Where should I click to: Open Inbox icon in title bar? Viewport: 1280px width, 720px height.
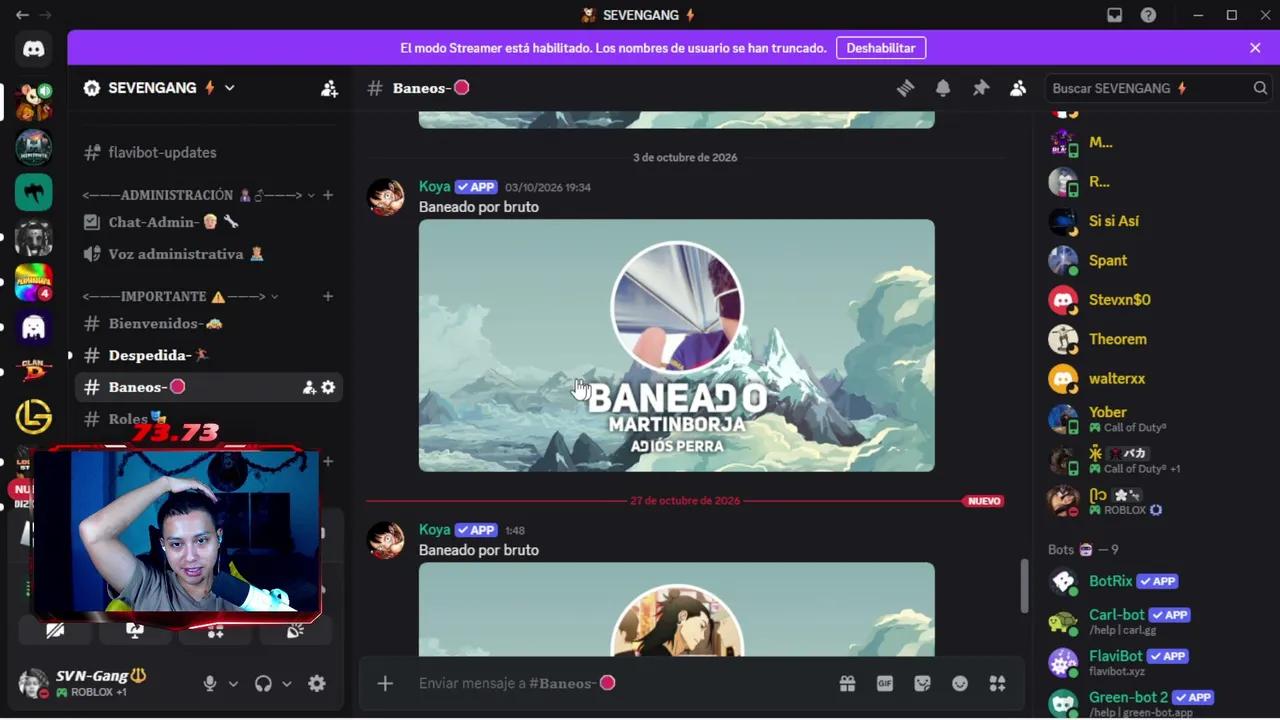1115,15
